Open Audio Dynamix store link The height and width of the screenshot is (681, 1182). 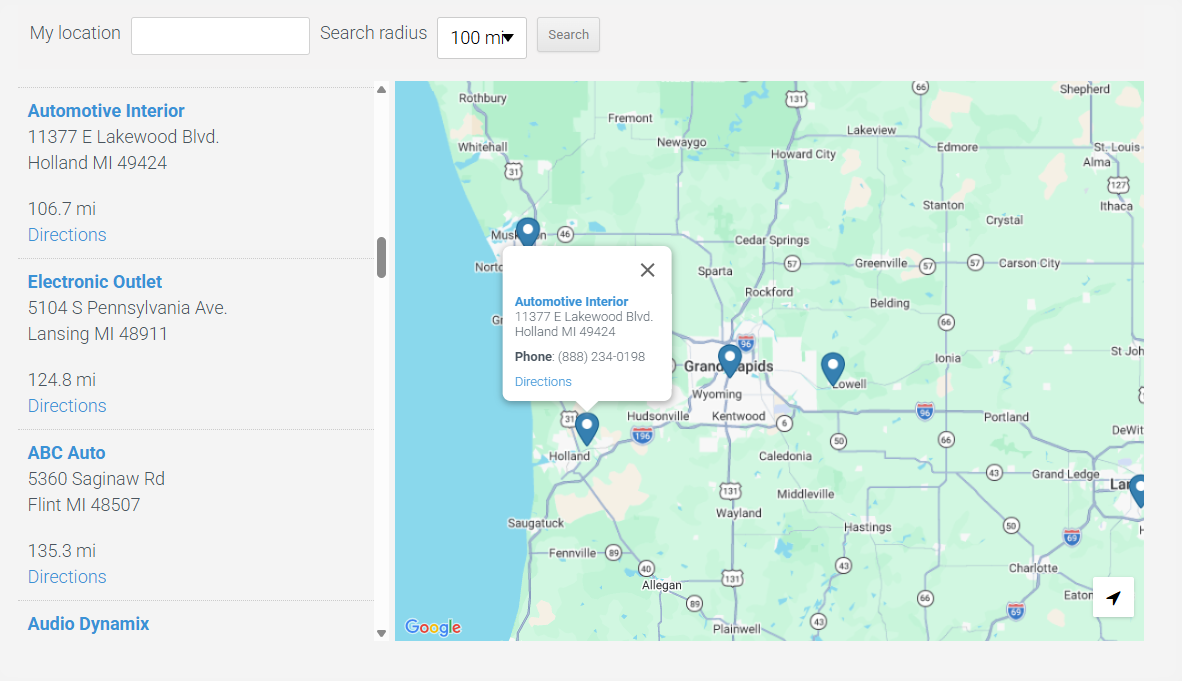(88, 624)
